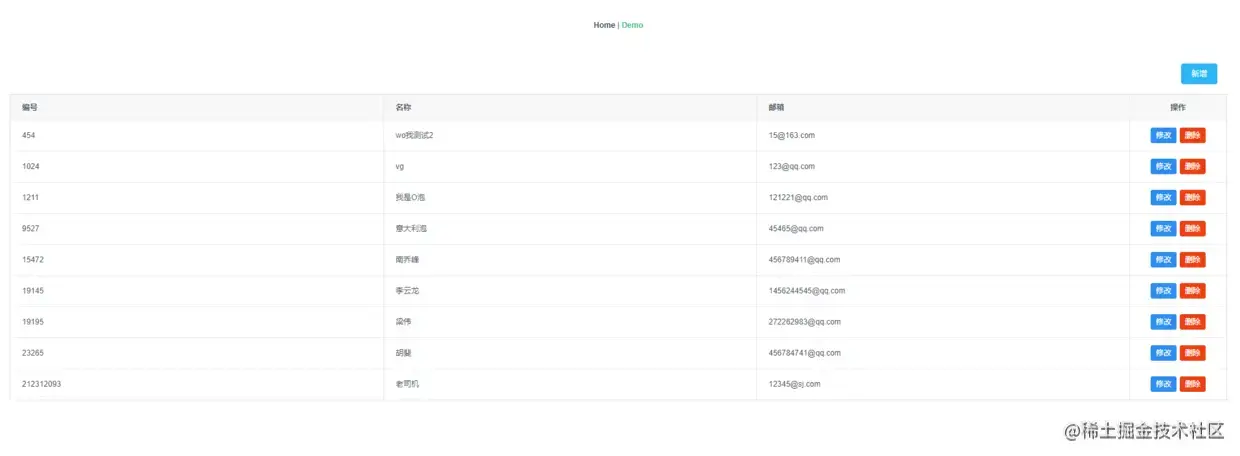1240x456 pixels.
Task: Select ID cell 454
Action: (x=197, y=135)
